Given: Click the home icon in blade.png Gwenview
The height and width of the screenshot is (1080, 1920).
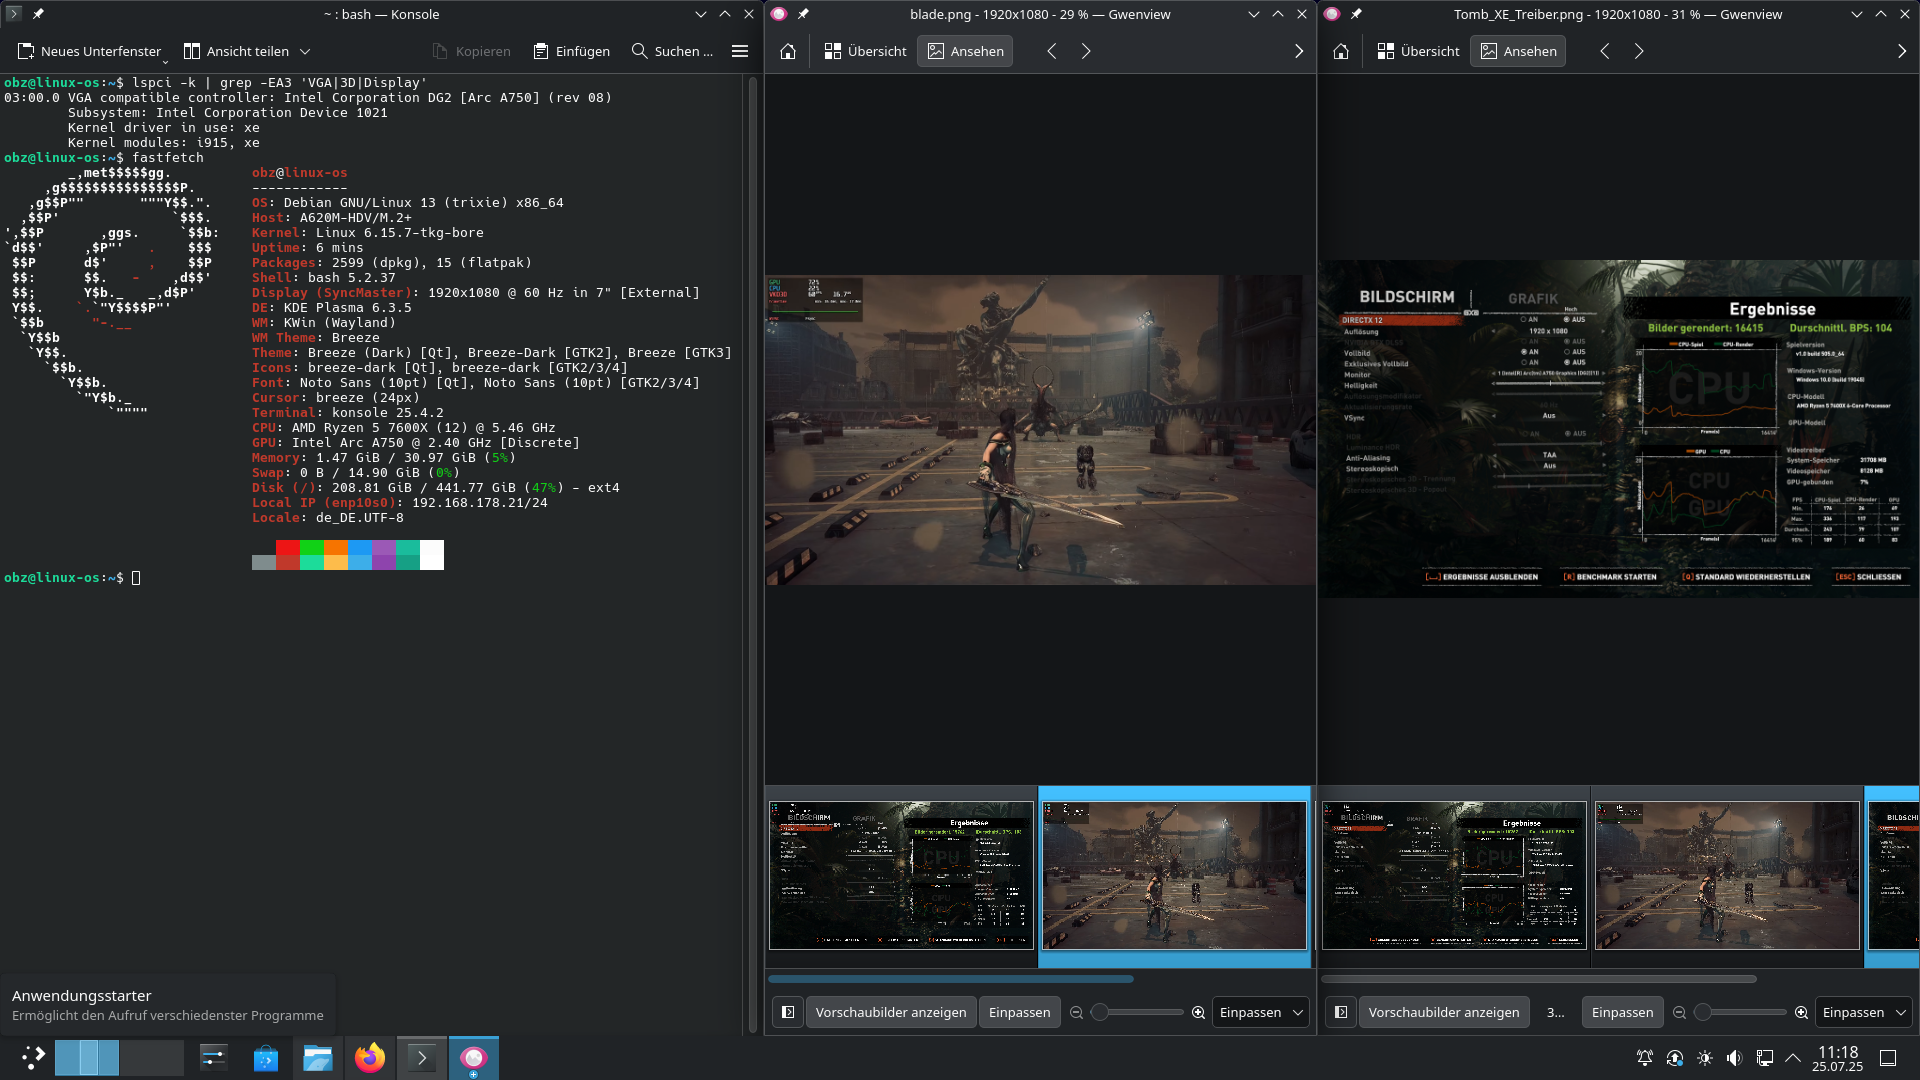Looking at the screenshot, I should tap(788, 51).
